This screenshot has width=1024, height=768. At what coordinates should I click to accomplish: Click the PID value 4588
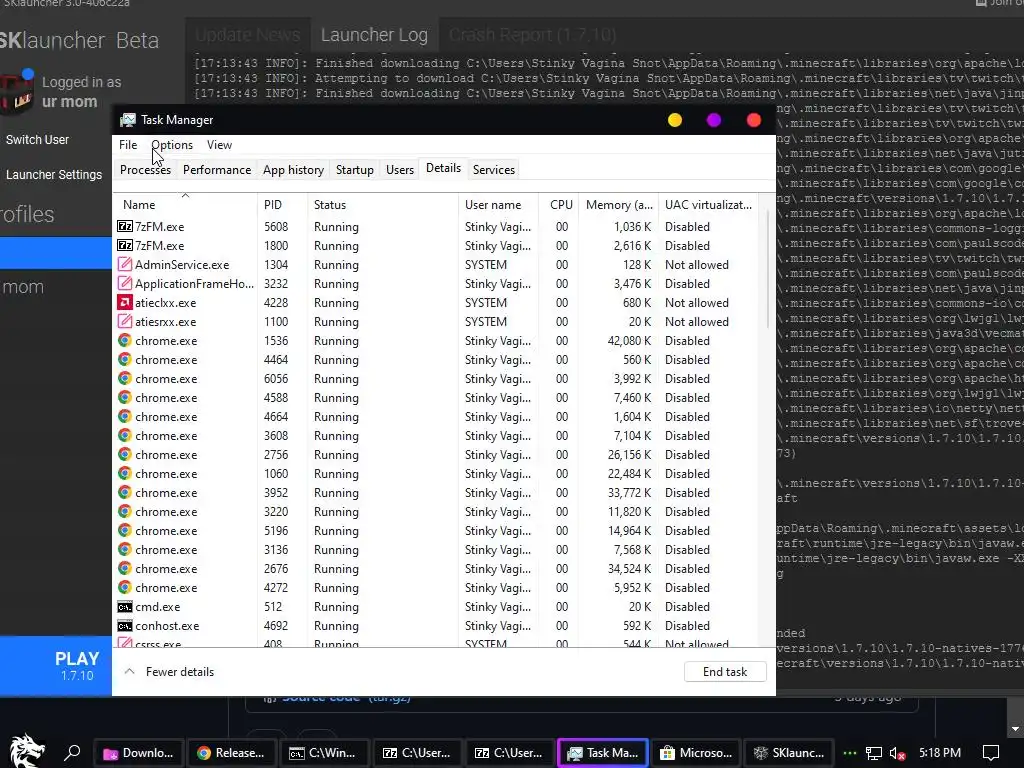[276, 398]
